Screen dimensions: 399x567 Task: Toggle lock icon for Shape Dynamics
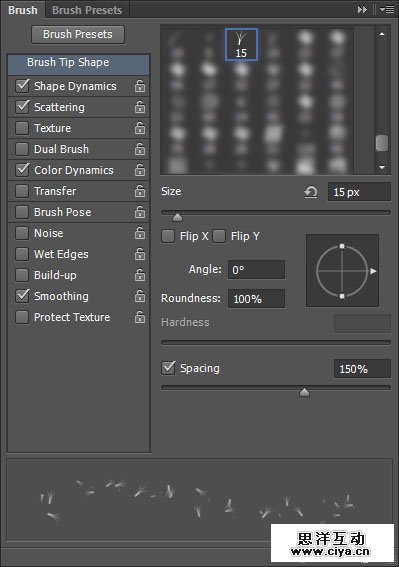tap(140, 86)
